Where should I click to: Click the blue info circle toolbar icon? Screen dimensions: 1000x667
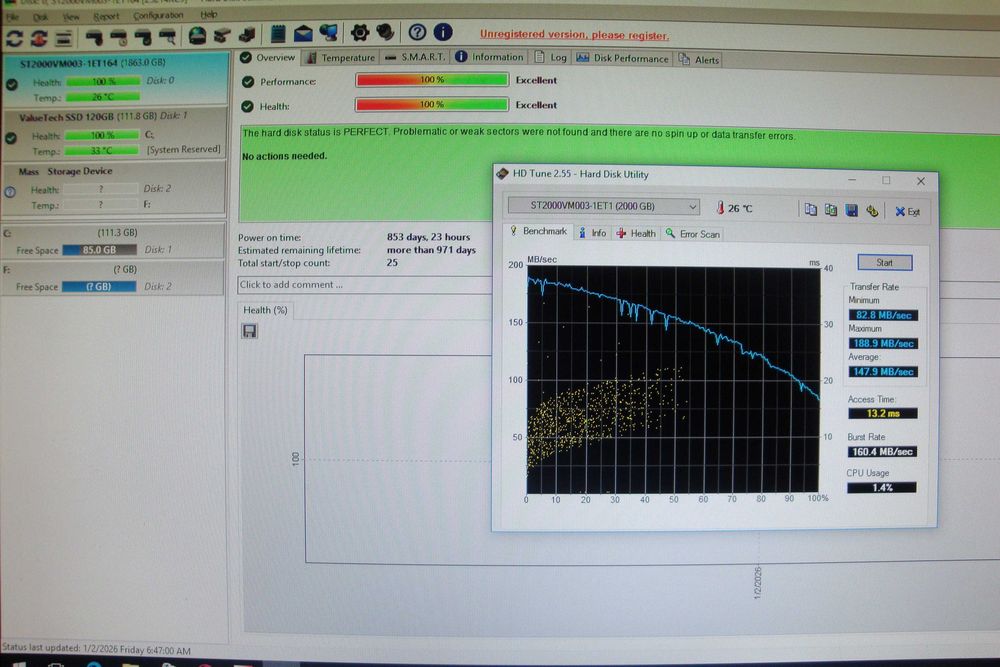(x=443, y=32)
